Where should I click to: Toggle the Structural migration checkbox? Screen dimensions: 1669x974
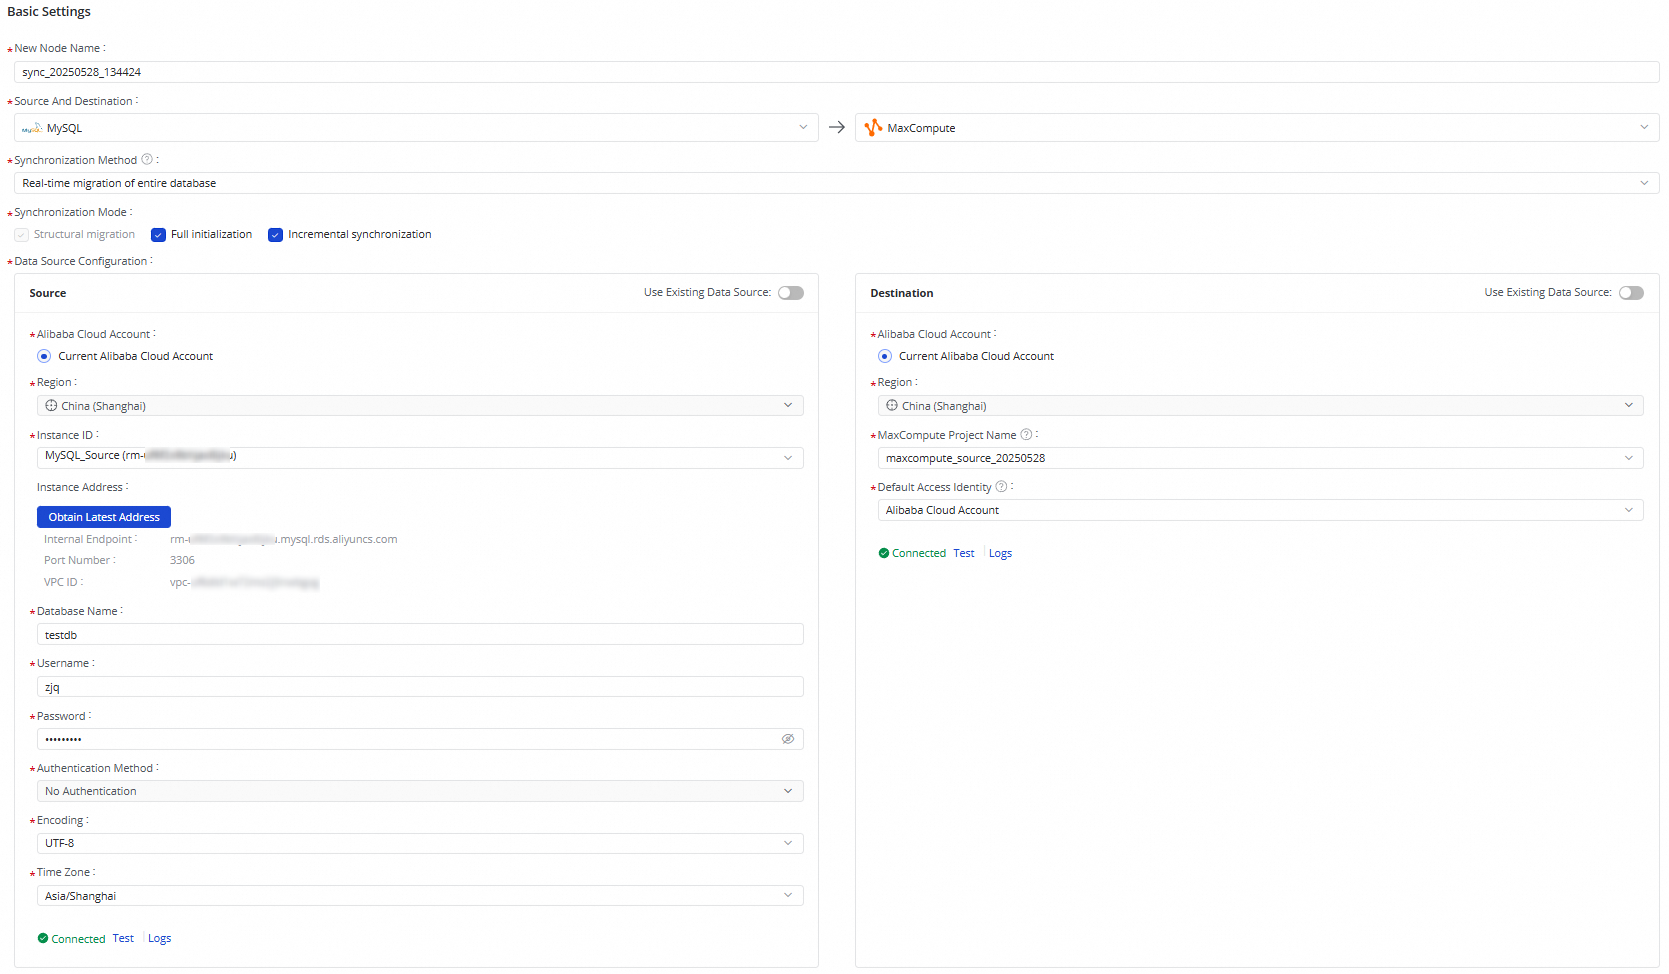(x=21, y=234)
